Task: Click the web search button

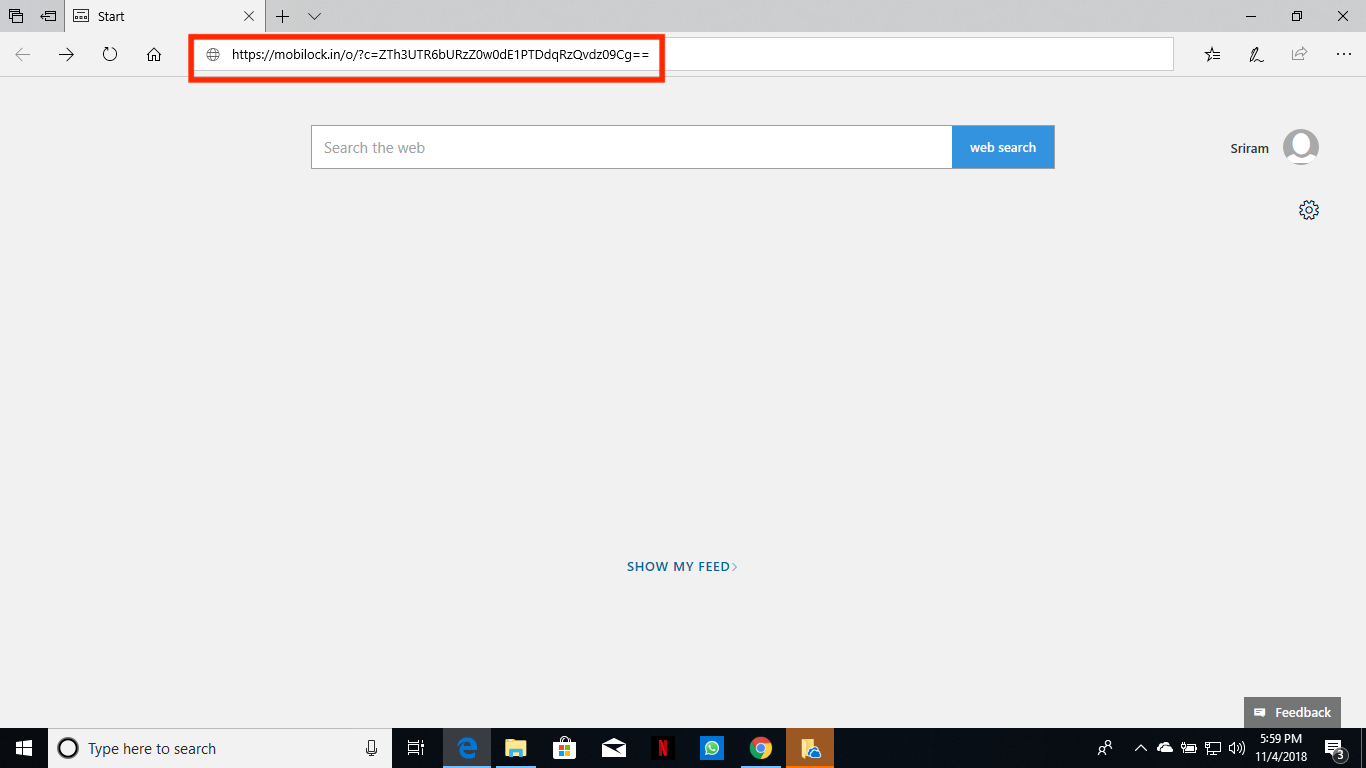Action: click(x=1003, y=147)
